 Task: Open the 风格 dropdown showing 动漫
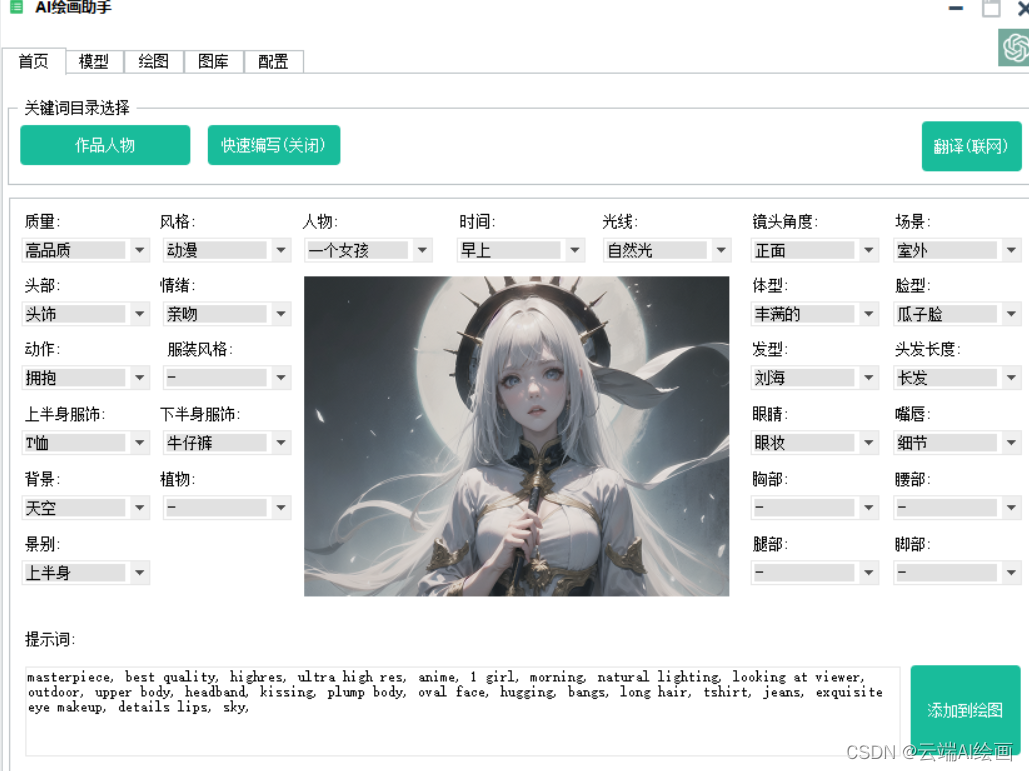[226, 250]
